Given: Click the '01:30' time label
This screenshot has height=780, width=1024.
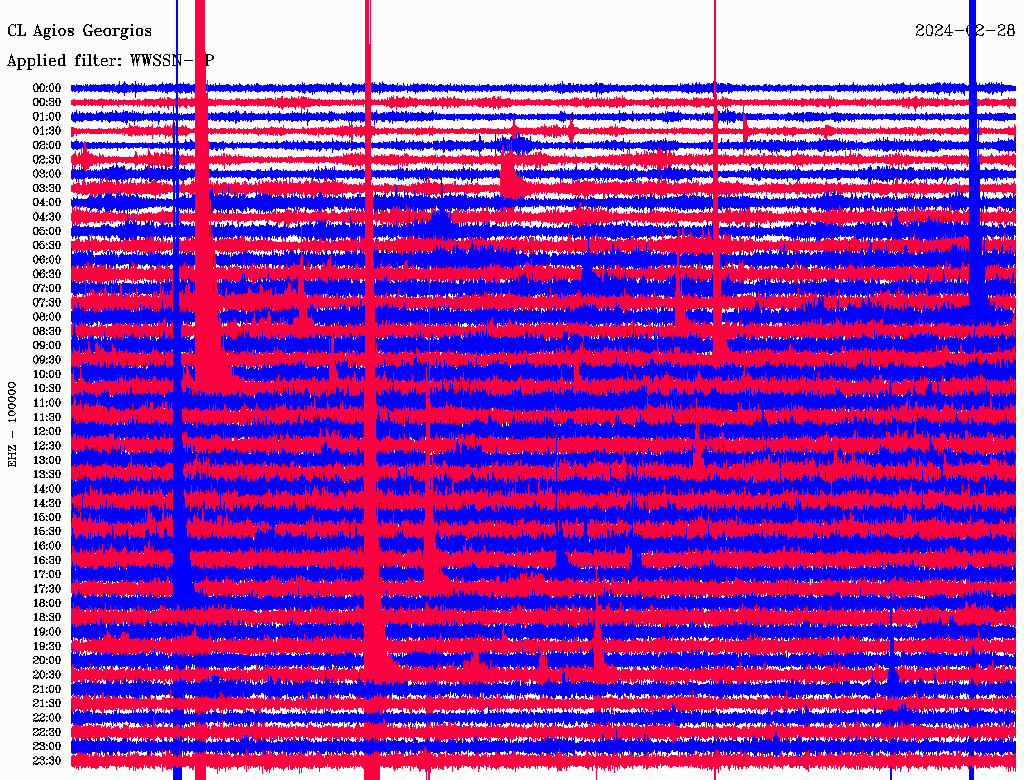Looking at the screenshot, I should pyautogui.click(x=47, y=131).
